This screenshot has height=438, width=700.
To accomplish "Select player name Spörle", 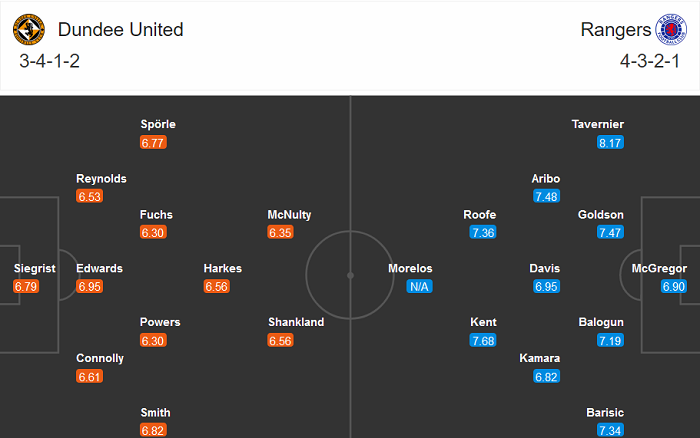I will [158, 124].
